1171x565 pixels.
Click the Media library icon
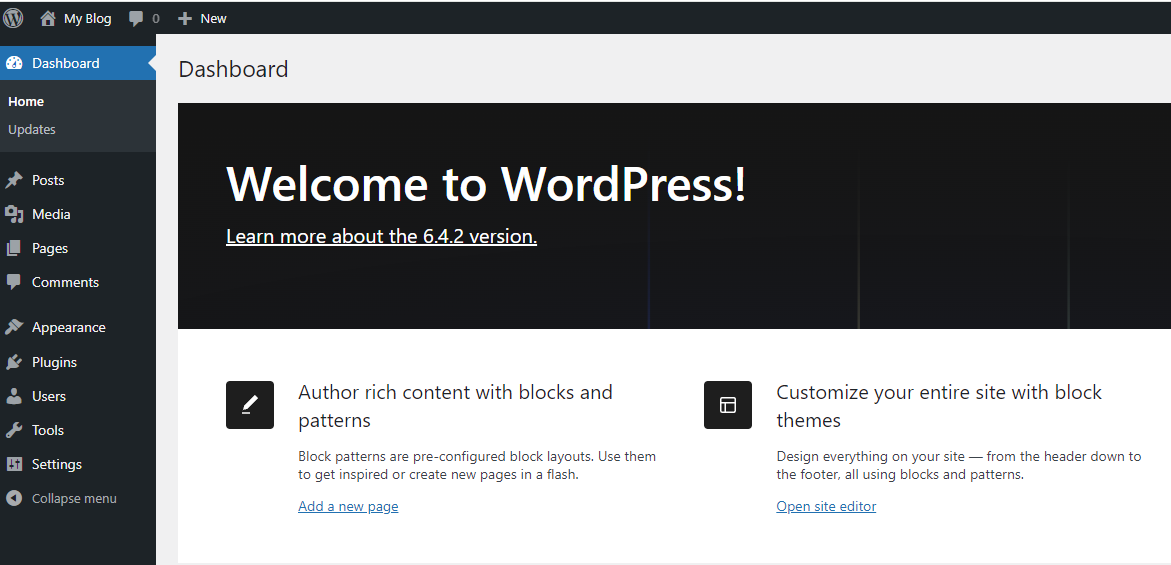(x=14, y=214)
